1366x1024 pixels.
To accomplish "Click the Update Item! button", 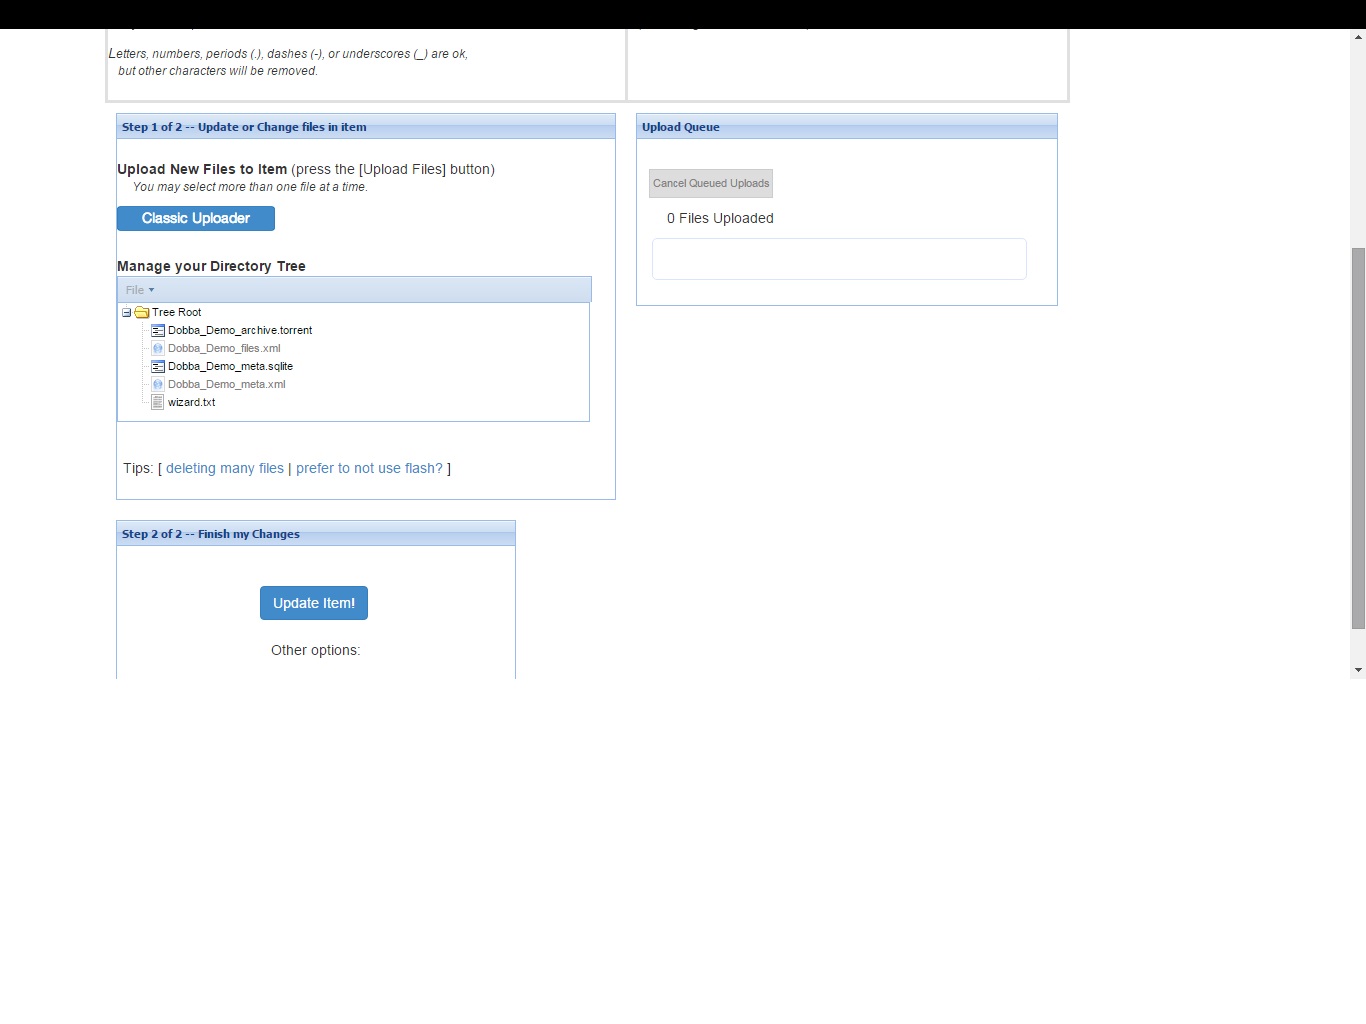I will coord(314,603).
